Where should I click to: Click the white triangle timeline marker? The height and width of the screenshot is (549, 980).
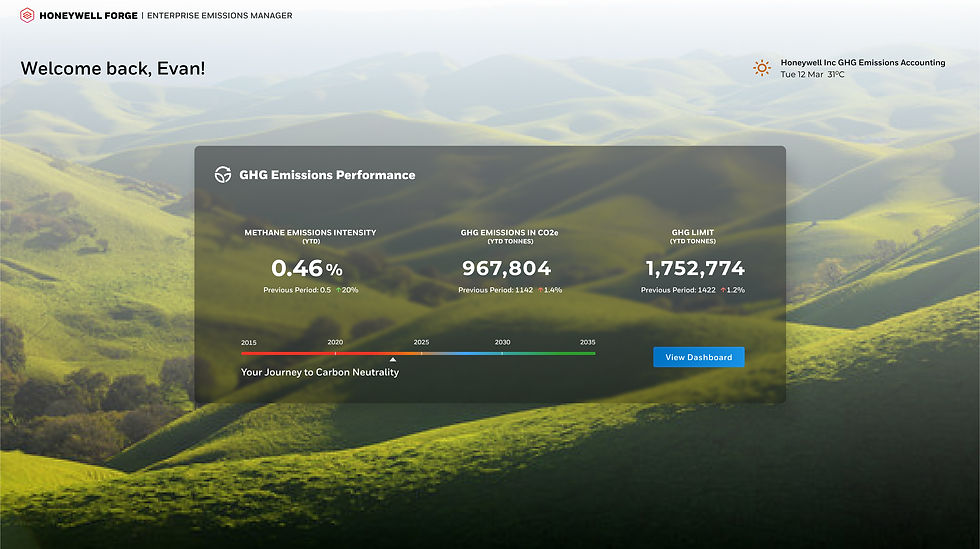(392, 360)
